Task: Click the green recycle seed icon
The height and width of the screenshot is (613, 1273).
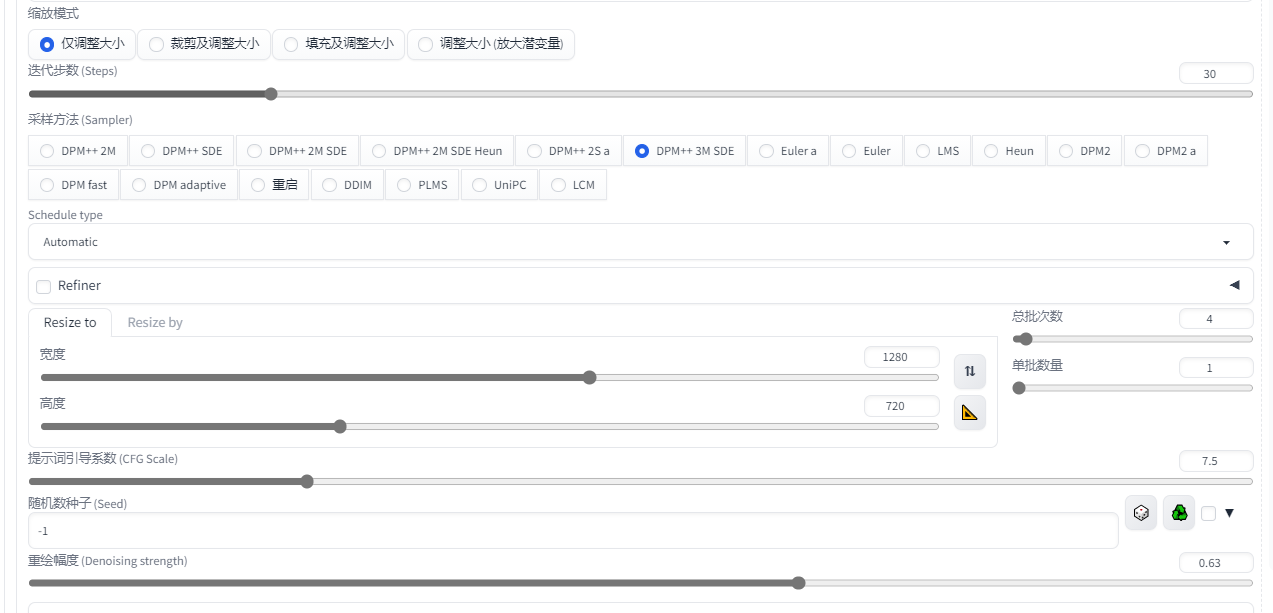Action: click(x=1179, y=513)
